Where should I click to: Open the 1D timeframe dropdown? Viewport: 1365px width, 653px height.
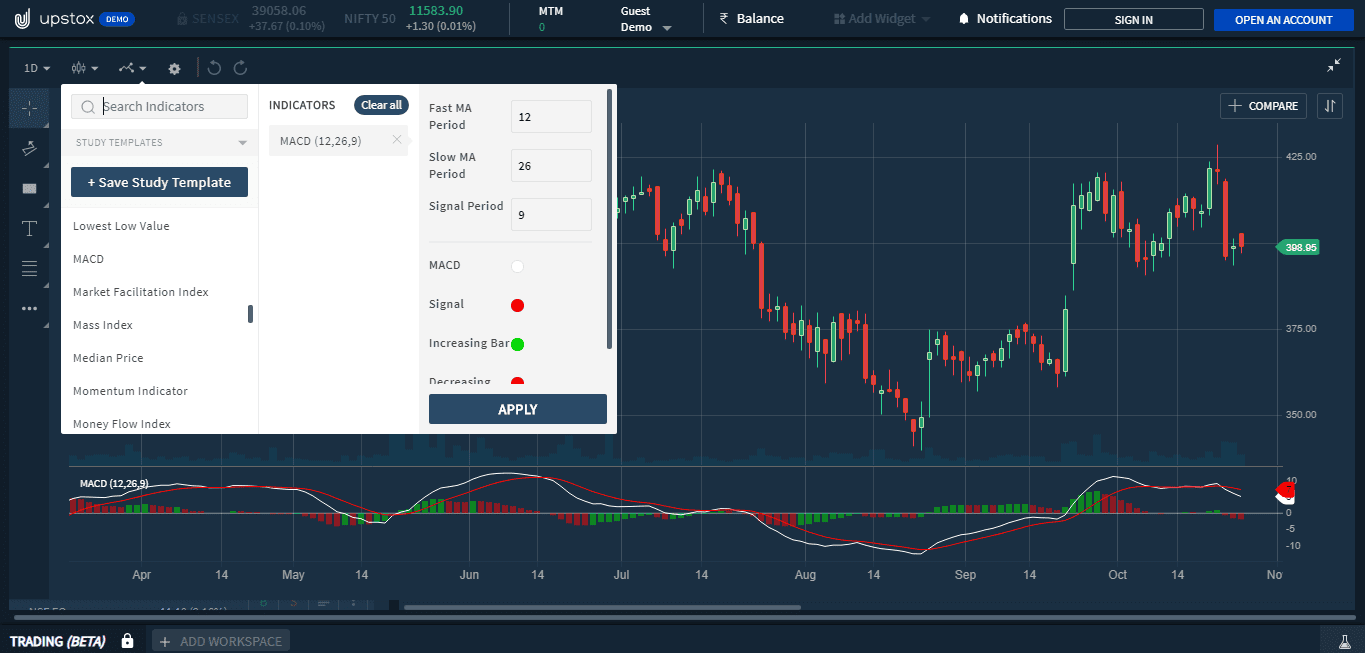pos(37,68)
